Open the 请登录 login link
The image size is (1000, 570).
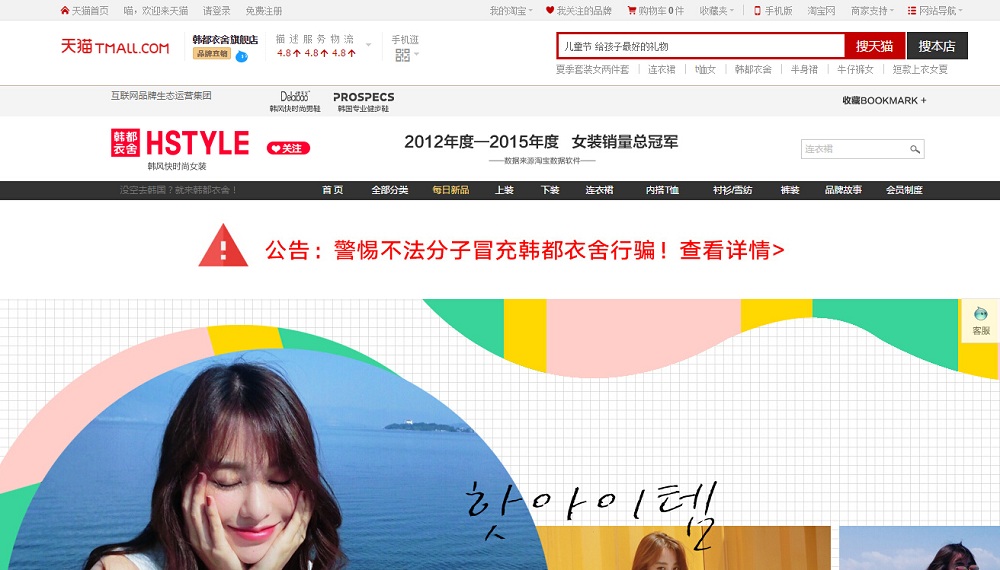pyautogui.click(x=216, y=11)
